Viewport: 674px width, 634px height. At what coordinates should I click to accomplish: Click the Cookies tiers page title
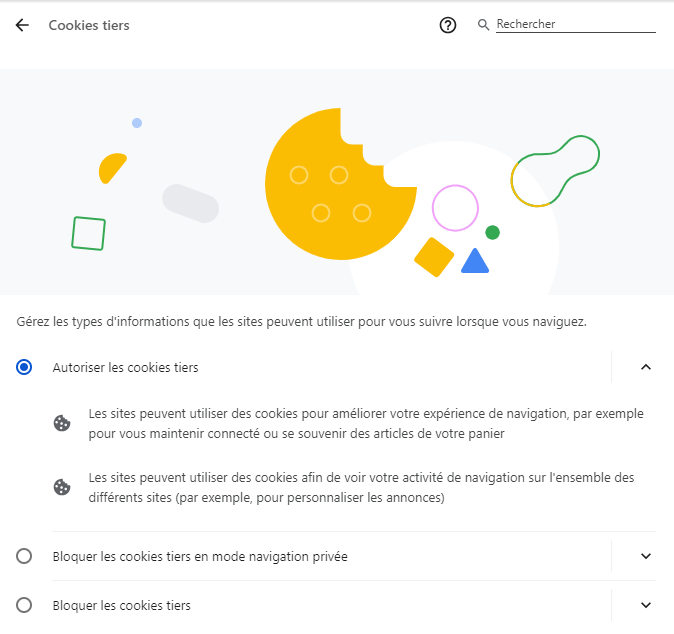pyautogui.click(x=89, y=25)
